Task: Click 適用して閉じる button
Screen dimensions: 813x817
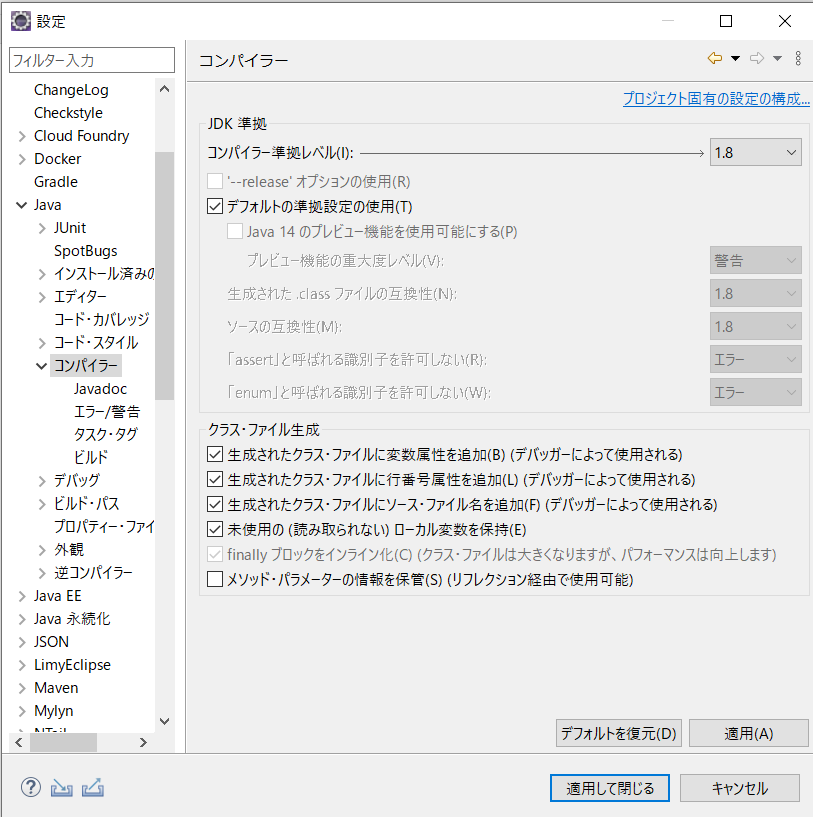Action: [x=610, y=788]
